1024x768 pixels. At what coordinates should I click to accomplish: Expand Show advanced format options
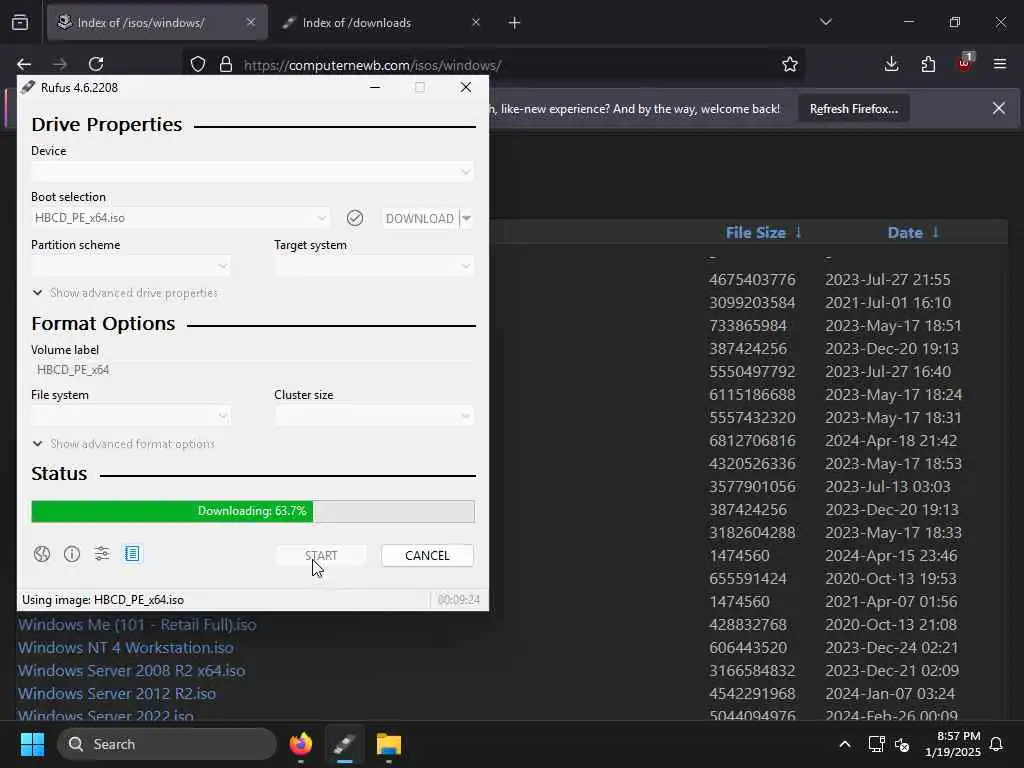(123, 444)
